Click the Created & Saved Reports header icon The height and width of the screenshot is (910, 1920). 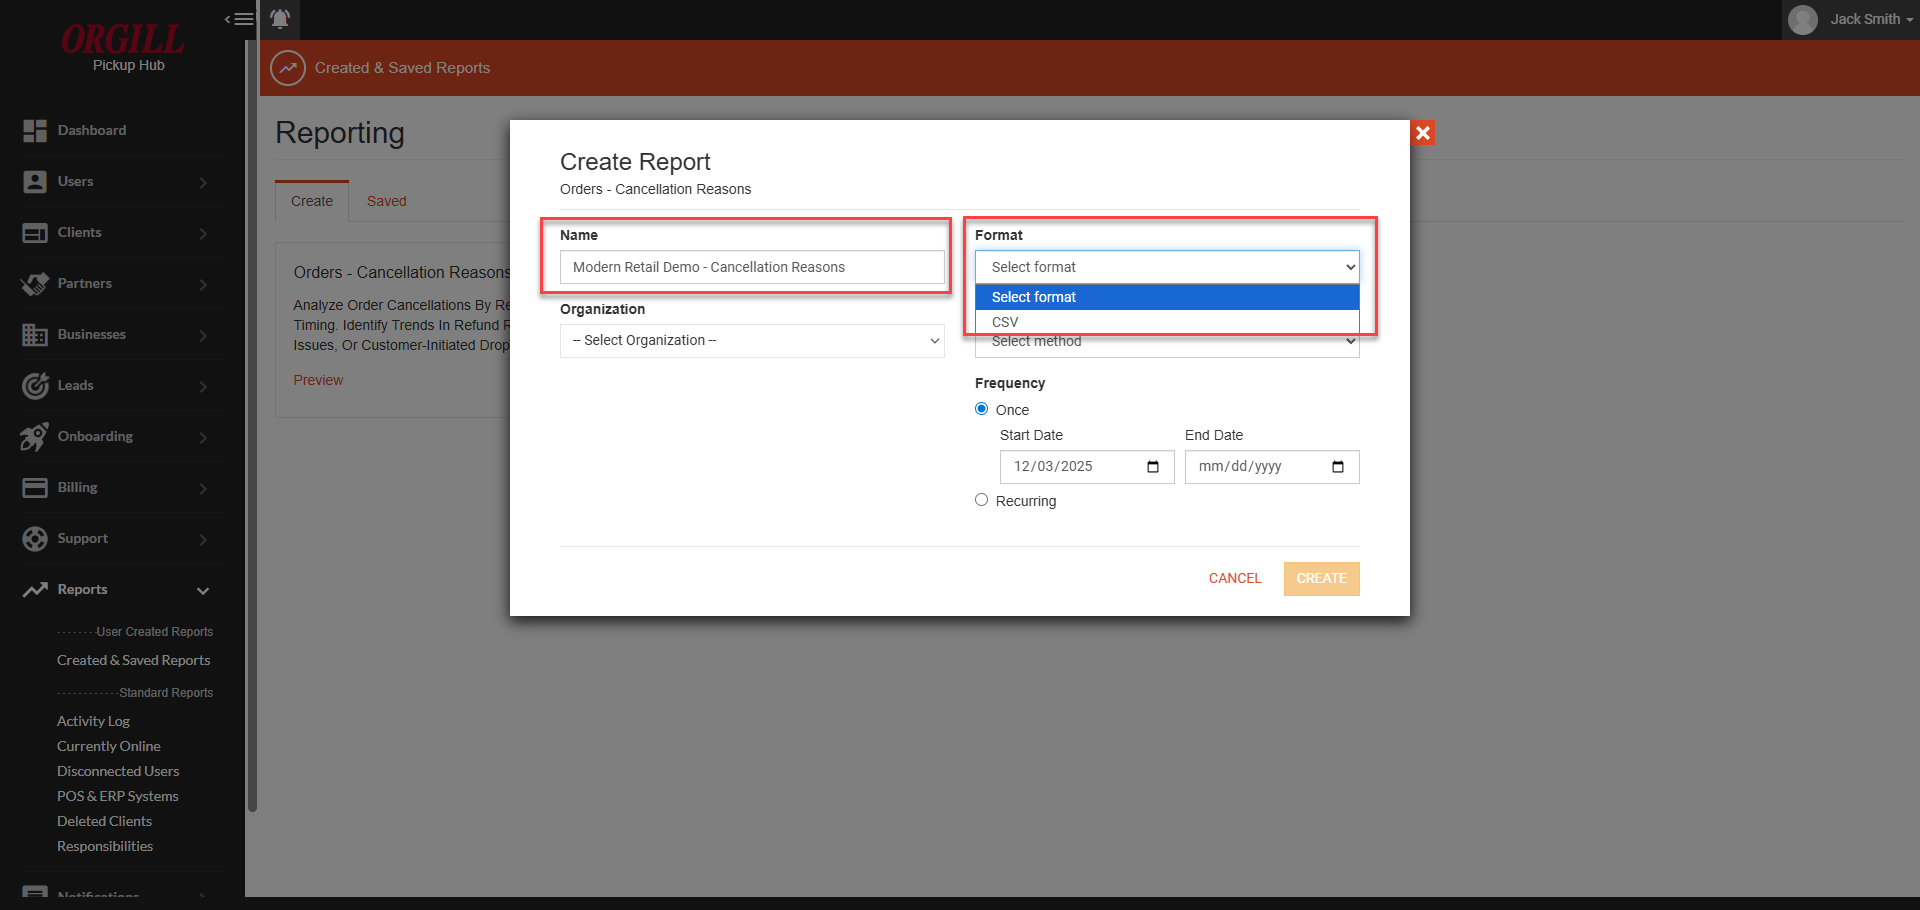pyautogui.click(x=288, y=68)
